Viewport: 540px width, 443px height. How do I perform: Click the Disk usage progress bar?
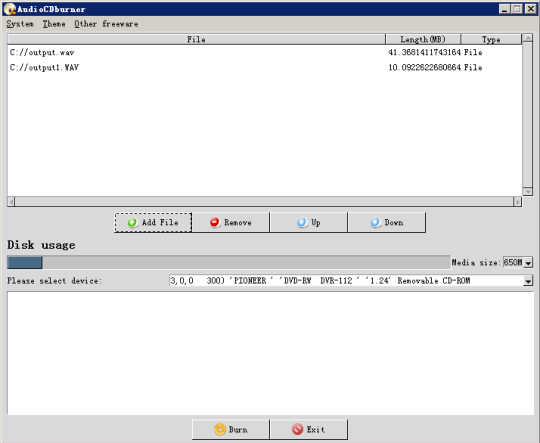point(229,262)
